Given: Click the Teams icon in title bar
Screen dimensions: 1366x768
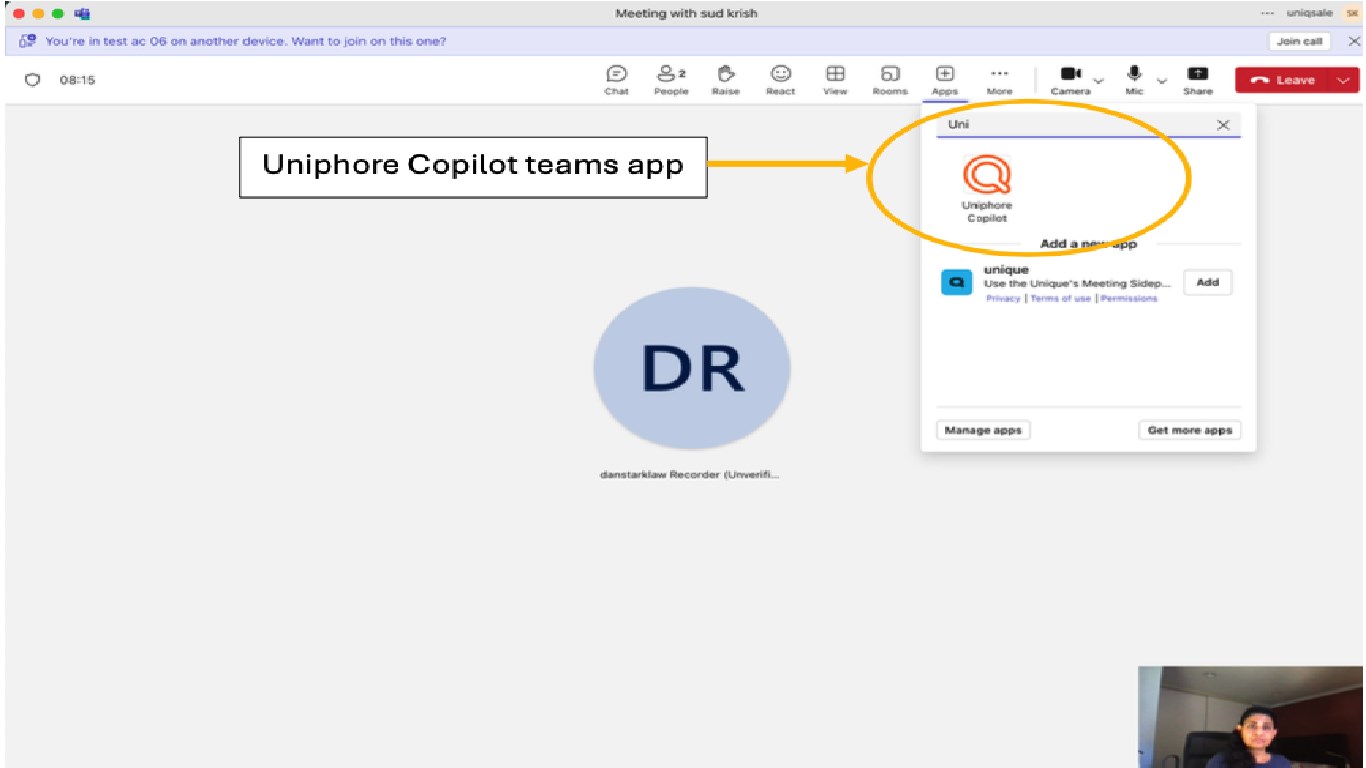Looking at the screenshot, I should pos(82,13).
